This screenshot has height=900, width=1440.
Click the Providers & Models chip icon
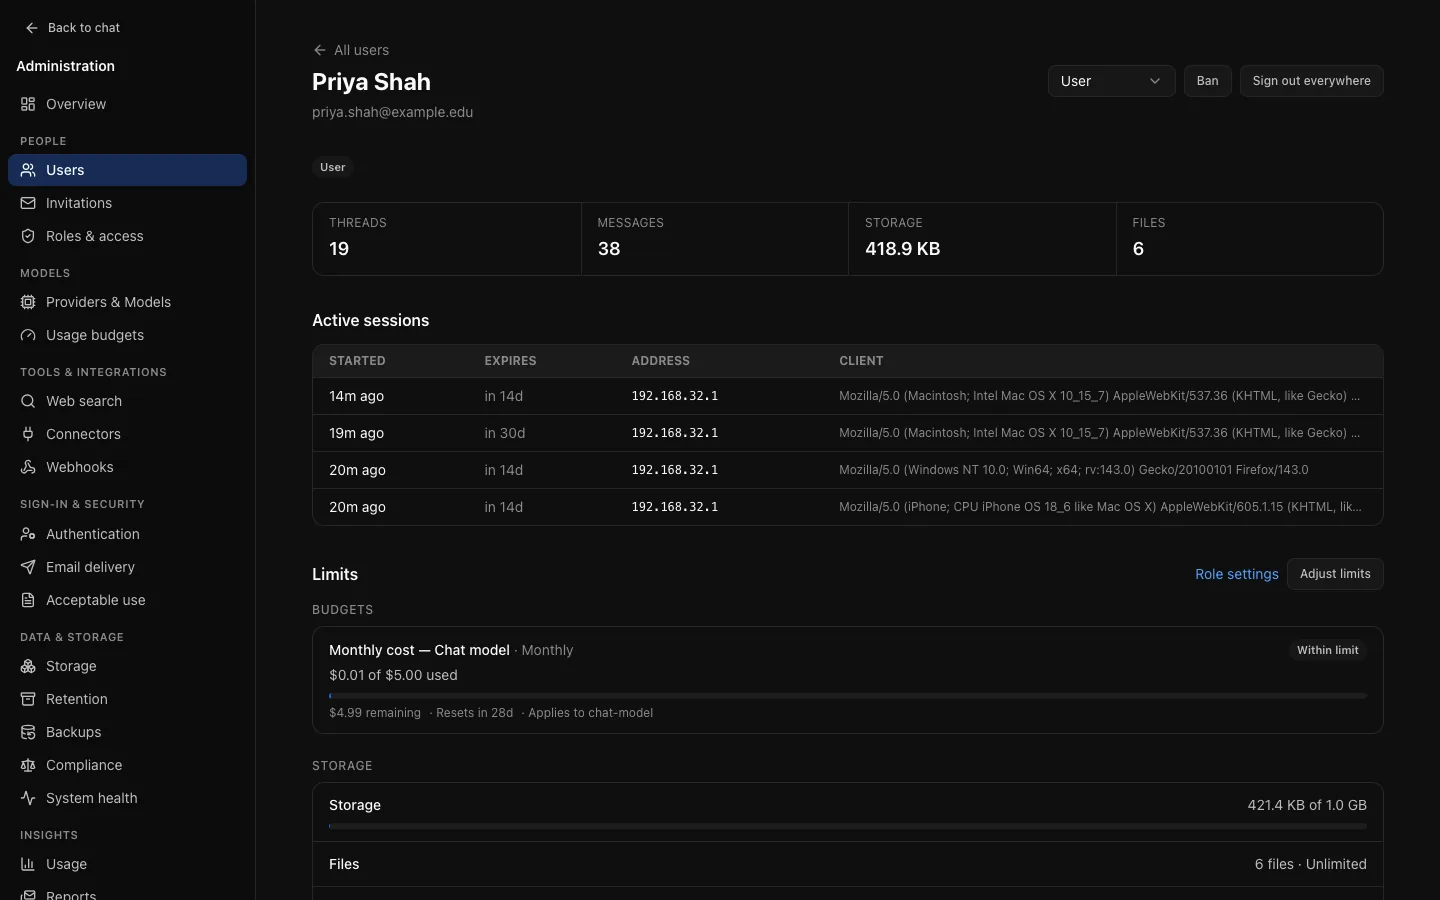[28, 302]
